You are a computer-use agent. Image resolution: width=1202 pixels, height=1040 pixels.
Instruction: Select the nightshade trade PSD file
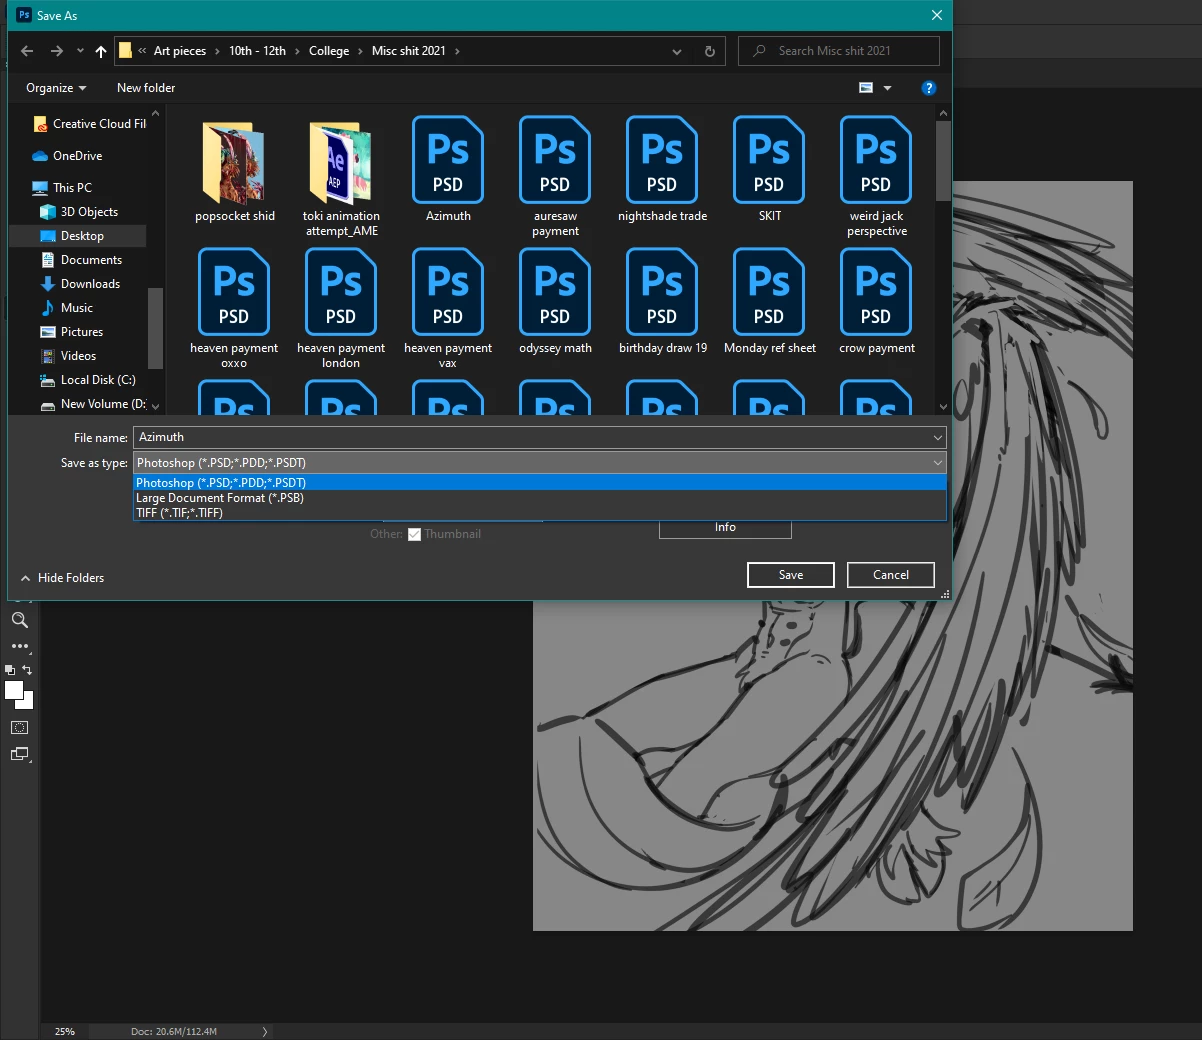coord(662,170)
